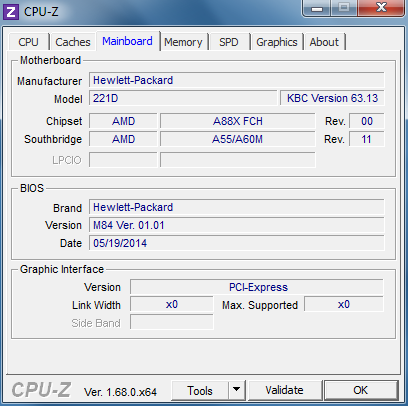Click the Chipset vendor AMD field
408x406 pixels.
click(123, 121)
